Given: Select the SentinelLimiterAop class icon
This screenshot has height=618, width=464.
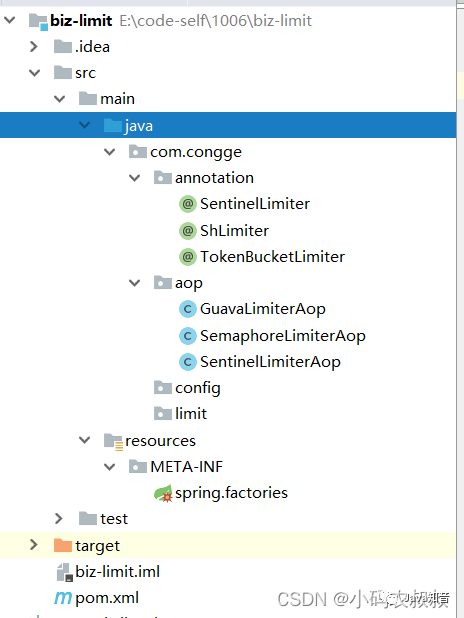Looking at the screenshot, I should click(x=188, y=362).
